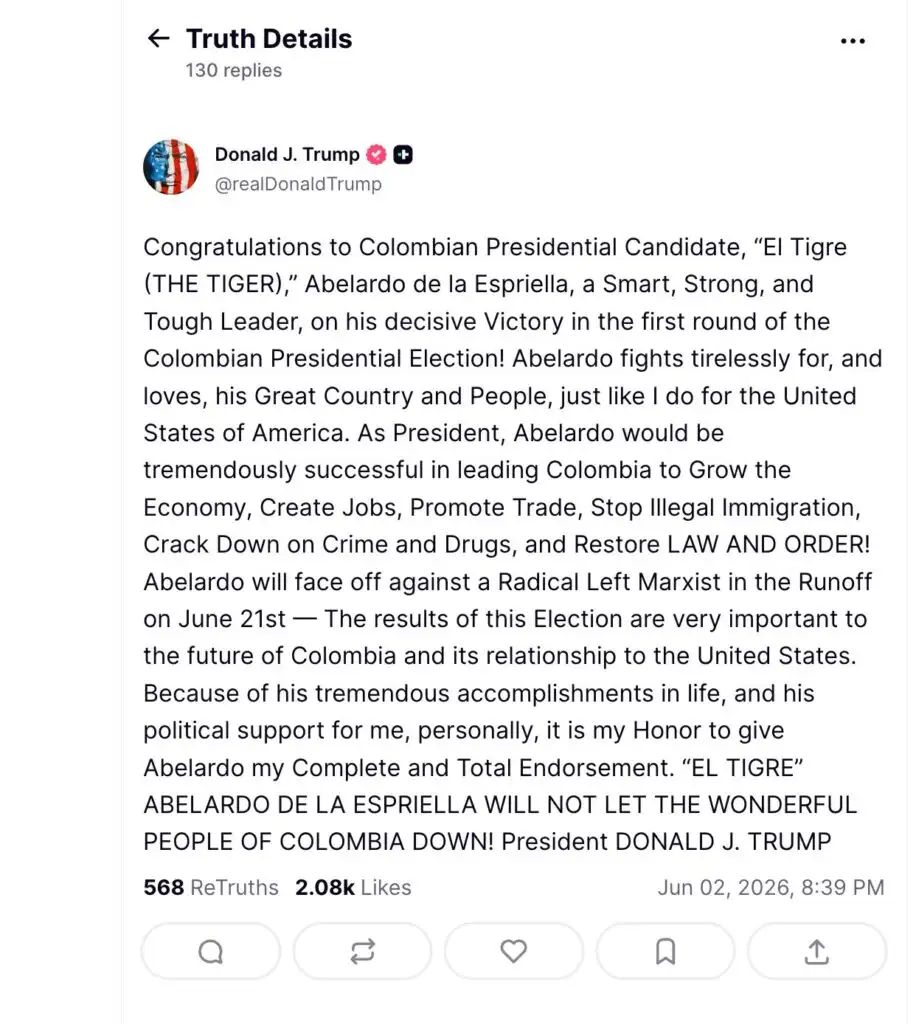View the 2.08k Likes list
Screen dimensions: 916x1024
(353, 888)
